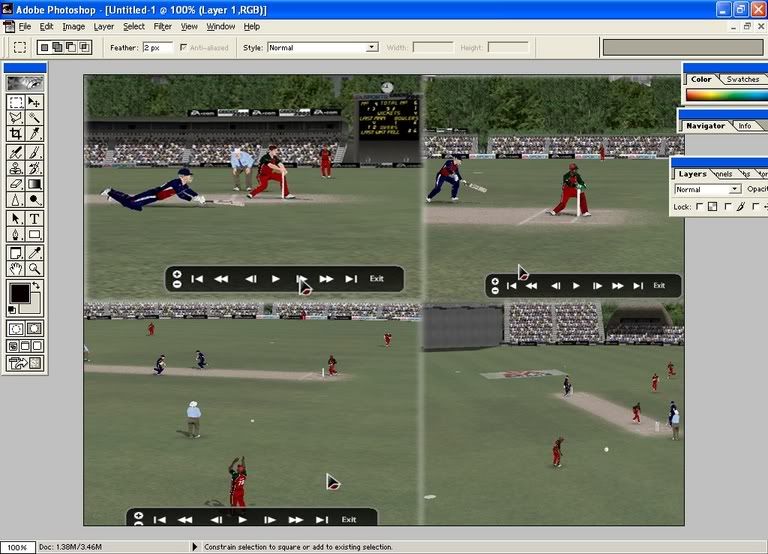The image size is (768, 554).
Task: Switch to Standard editing mode
Action: [16, 329]
